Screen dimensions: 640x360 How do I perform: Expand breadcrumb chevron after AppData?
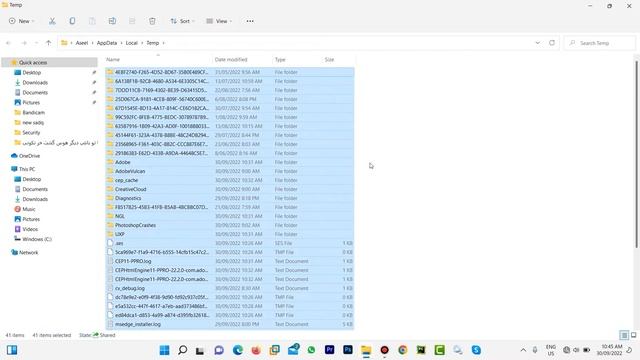[121, 43]
